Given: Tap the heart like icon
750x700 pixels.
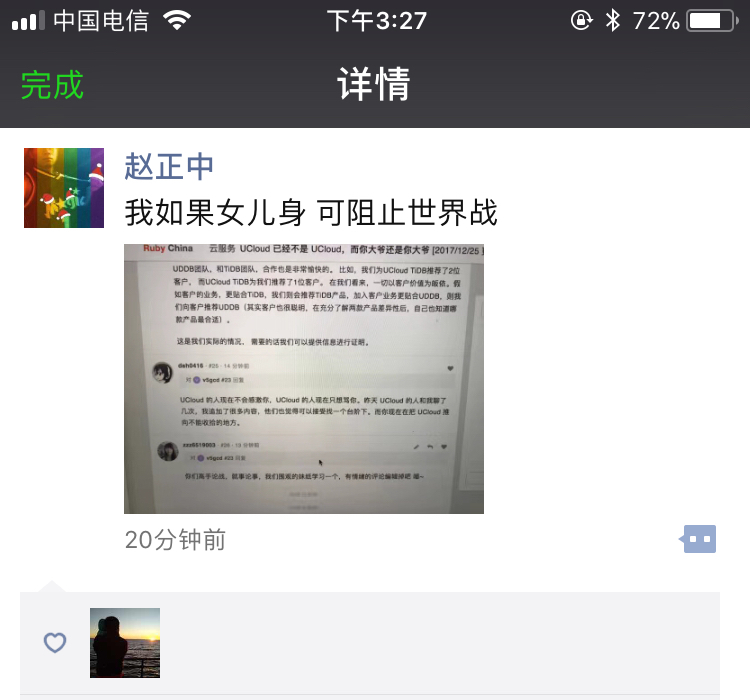Looking at the screenshot, I should 55,643.
